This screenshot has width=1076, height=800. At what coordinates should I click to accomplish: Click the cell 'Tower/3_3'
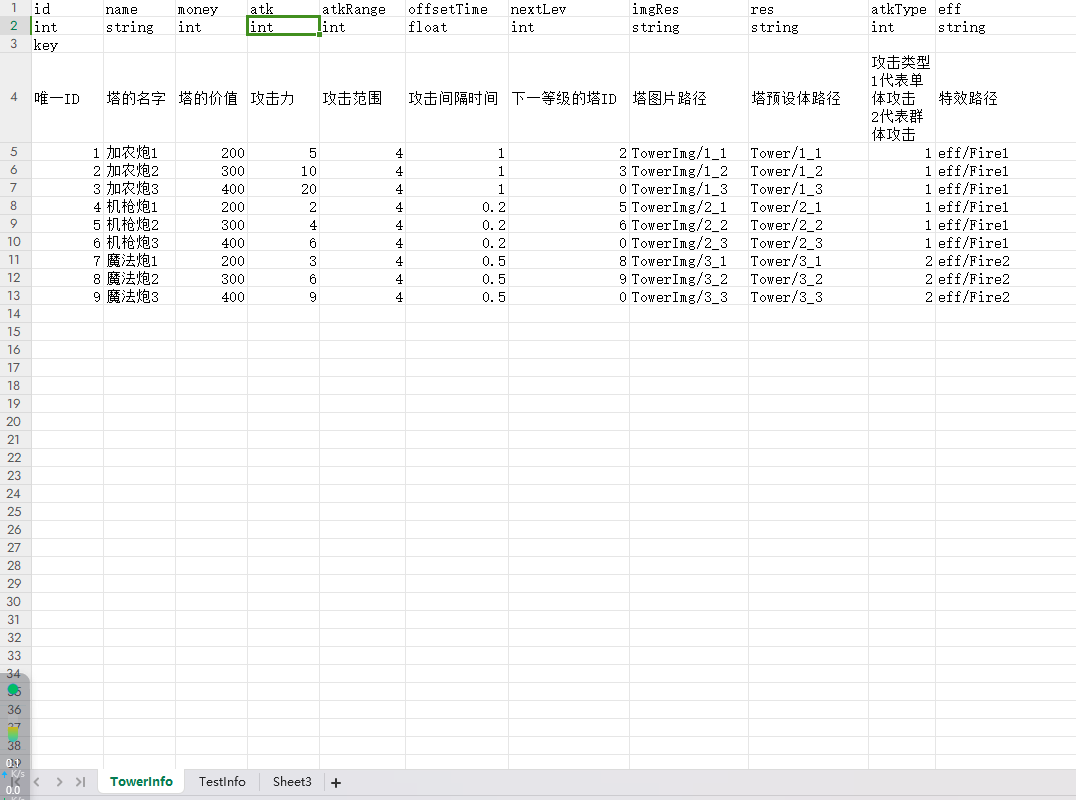(x=807, y=297)
